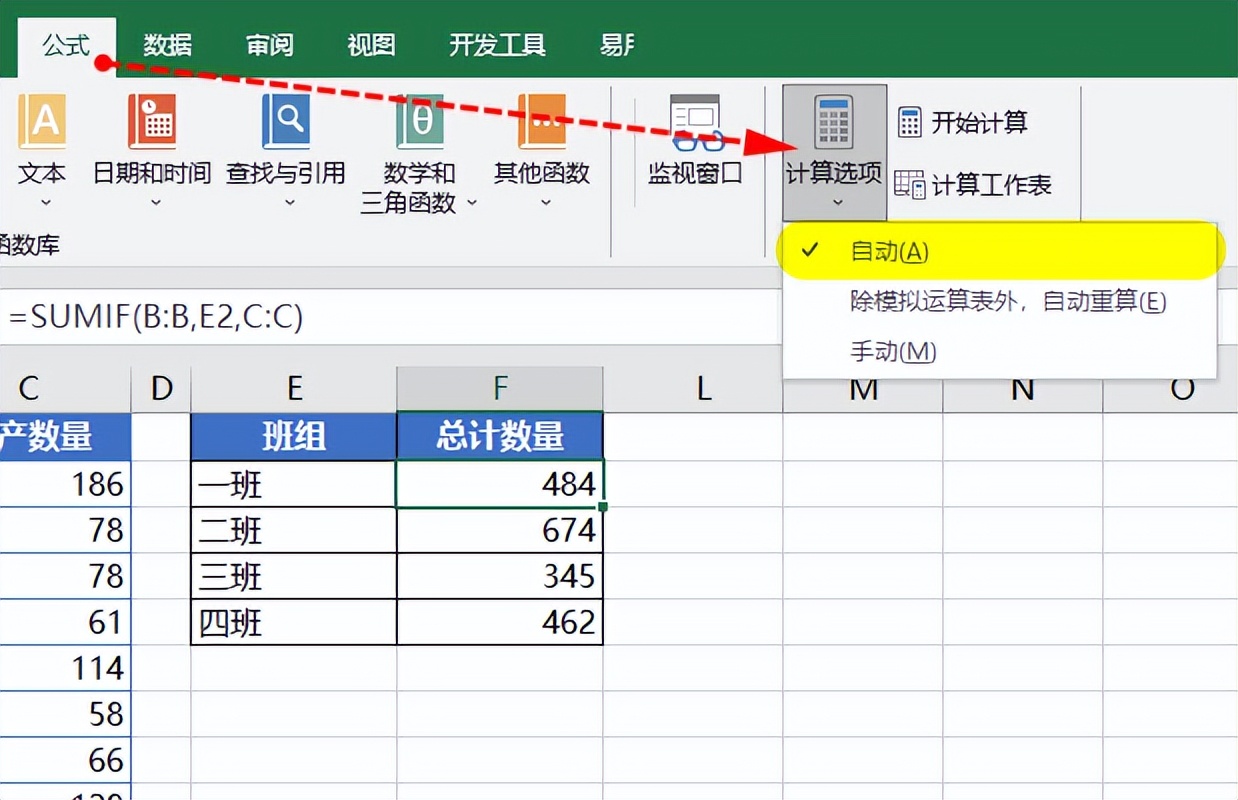Click the 一班 cell
The width and height of the screenshot is (1238, 800).
click(x=294, y=484)
